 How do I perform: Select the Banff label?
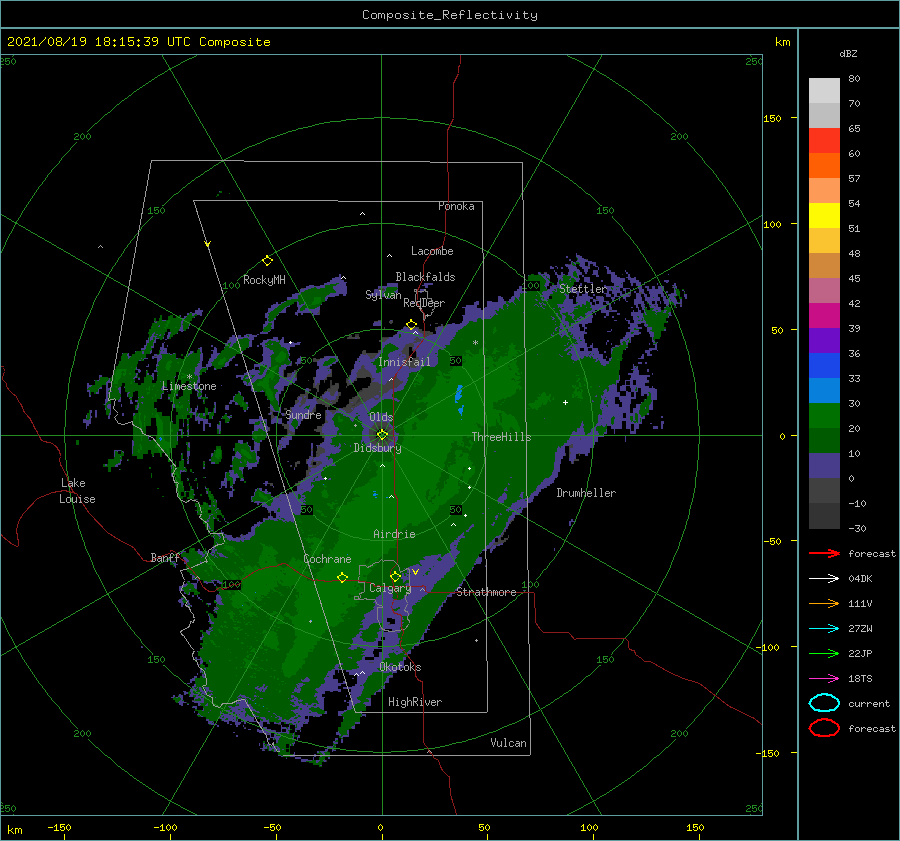pos(165,558)
